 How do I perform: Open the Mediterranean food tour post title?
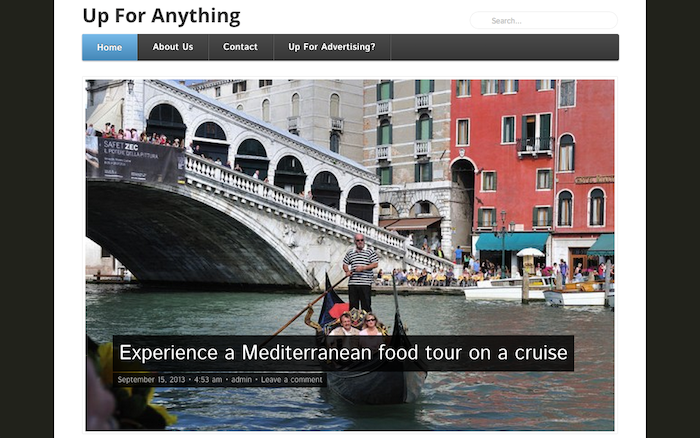pos(343,353)
